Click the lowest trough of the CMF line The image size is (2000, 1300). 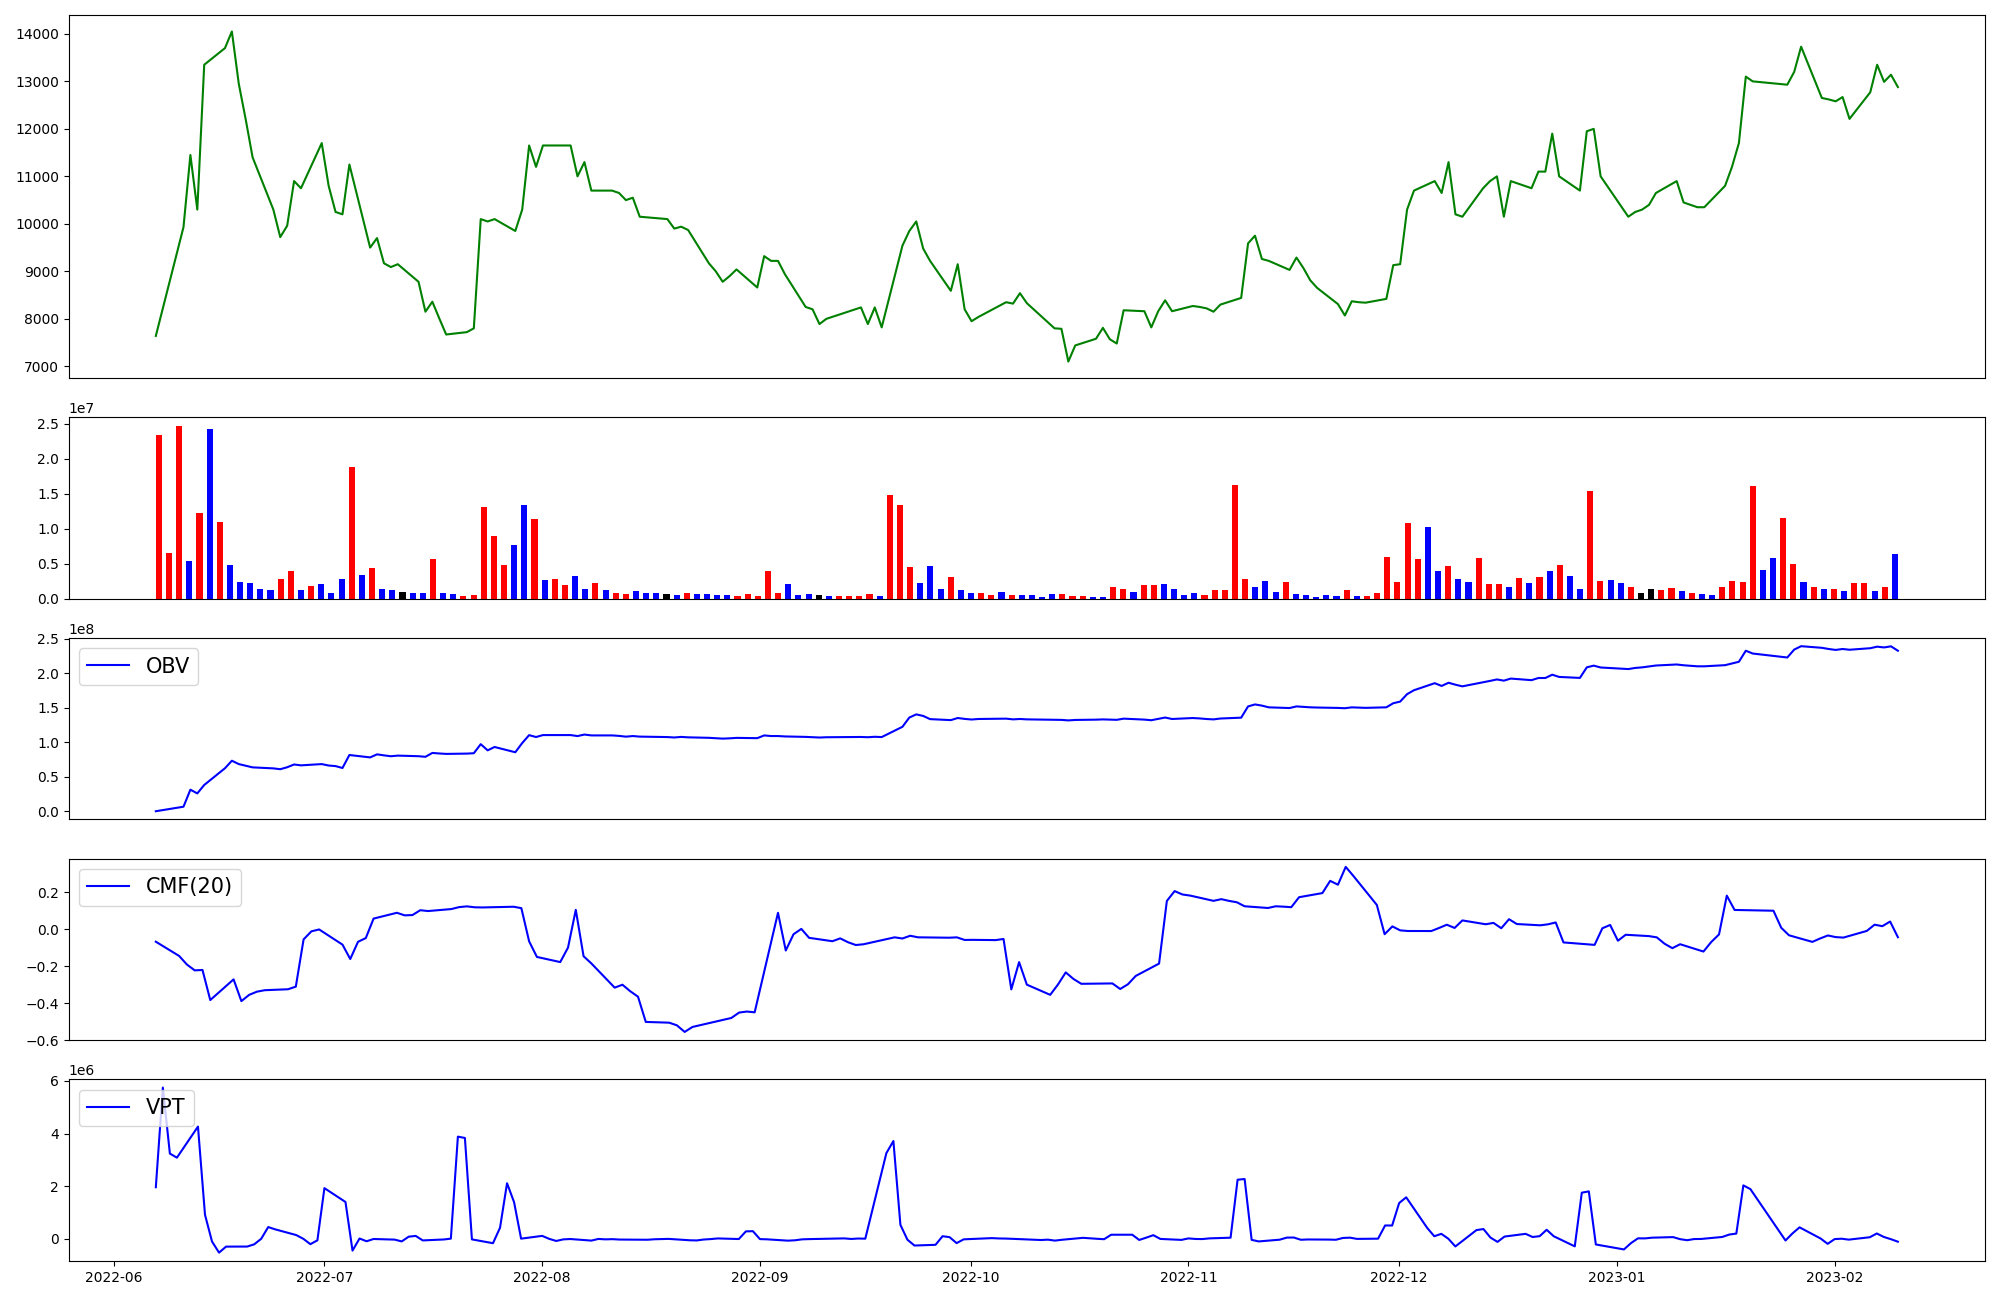coord(685,1031)
